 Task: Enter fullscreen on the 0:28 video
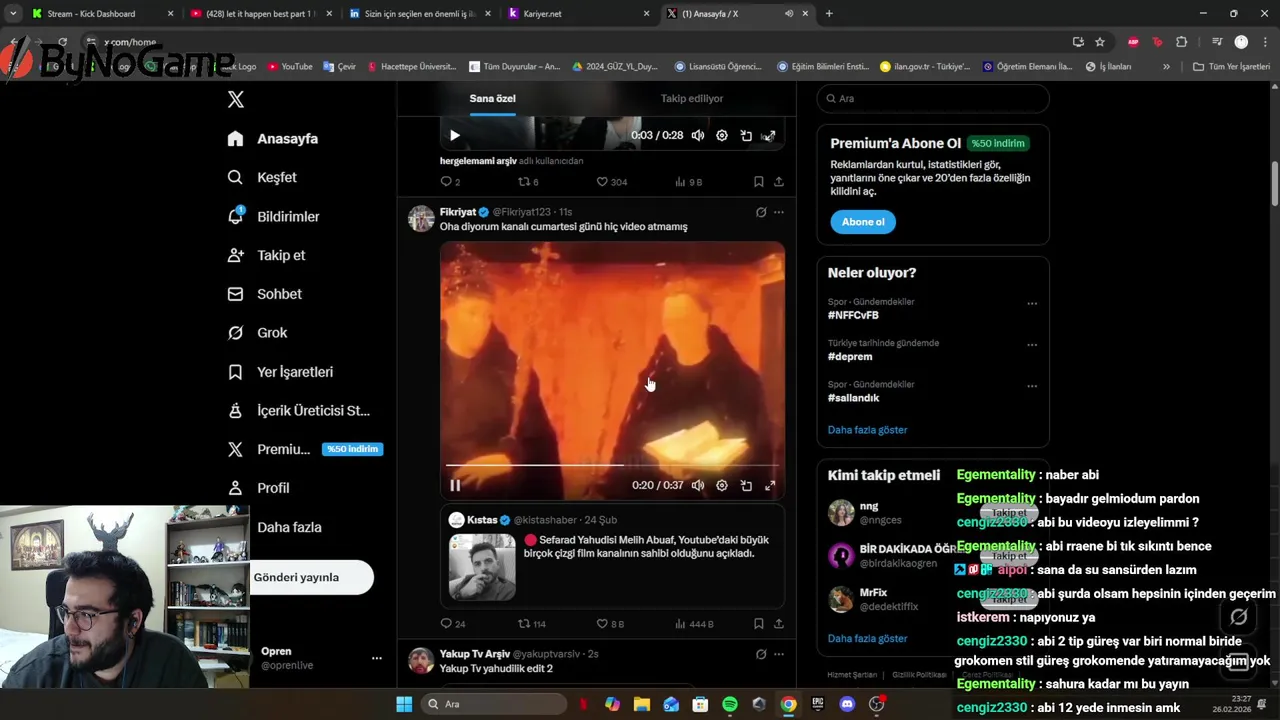[769, 136]
